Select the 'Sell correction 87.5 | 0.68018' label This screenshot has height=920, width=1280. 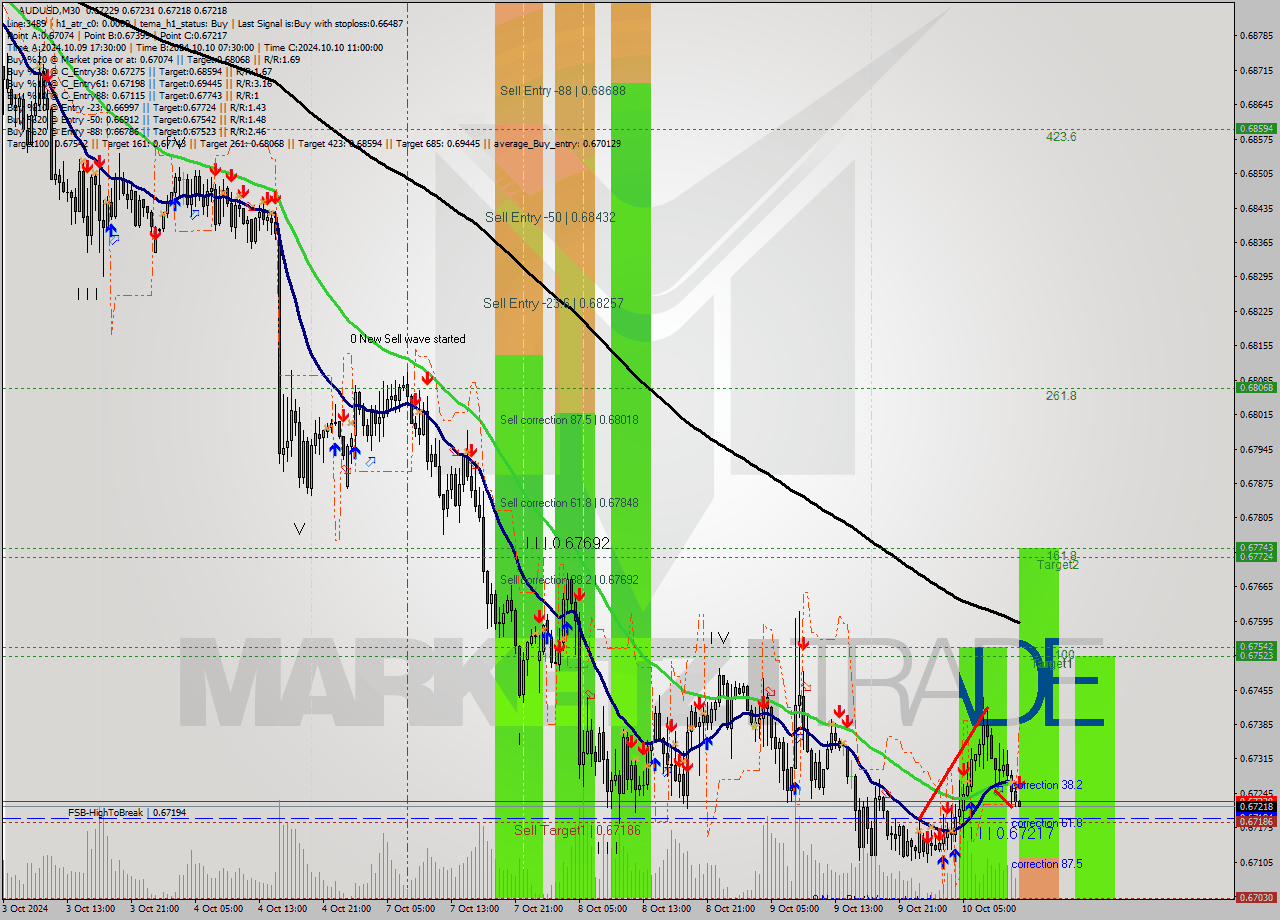569,420
